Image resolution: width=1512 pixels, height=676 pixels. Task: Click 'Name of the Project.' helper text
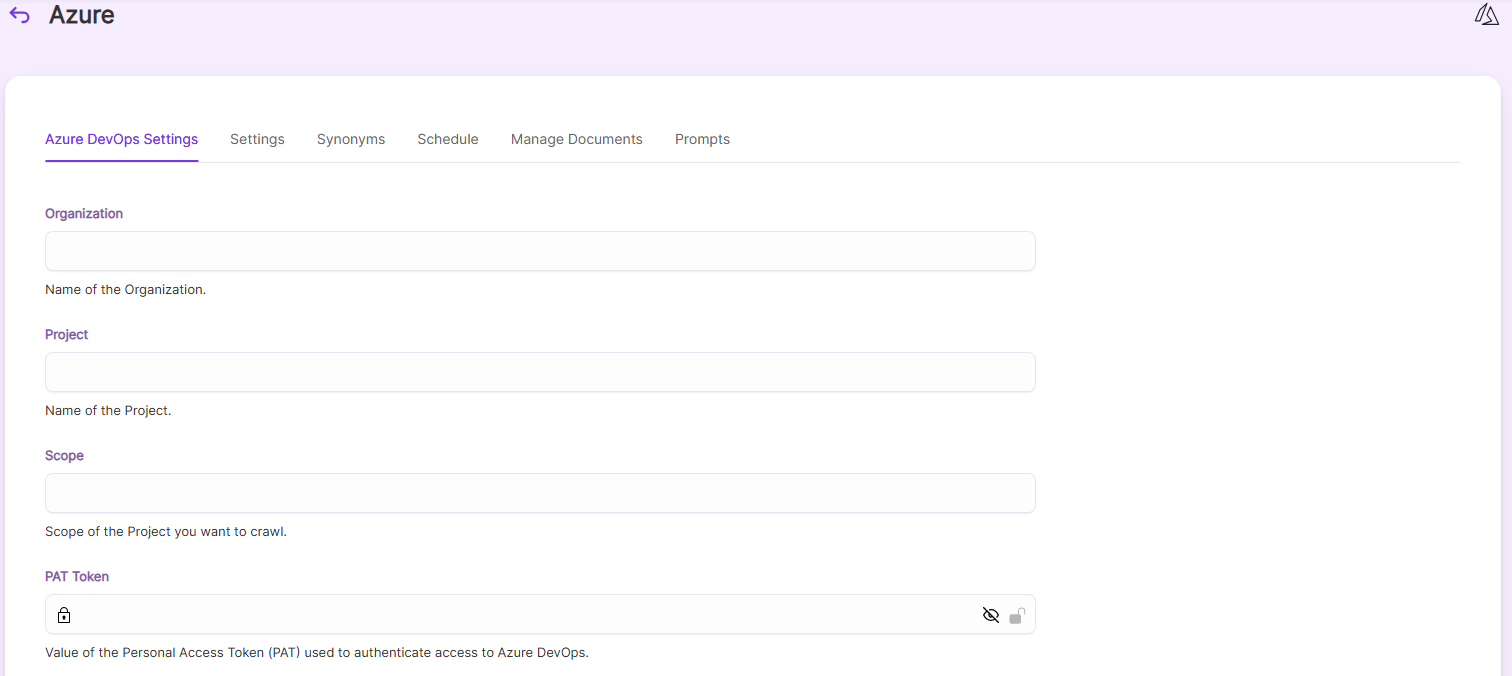click(x=108, y=411)
